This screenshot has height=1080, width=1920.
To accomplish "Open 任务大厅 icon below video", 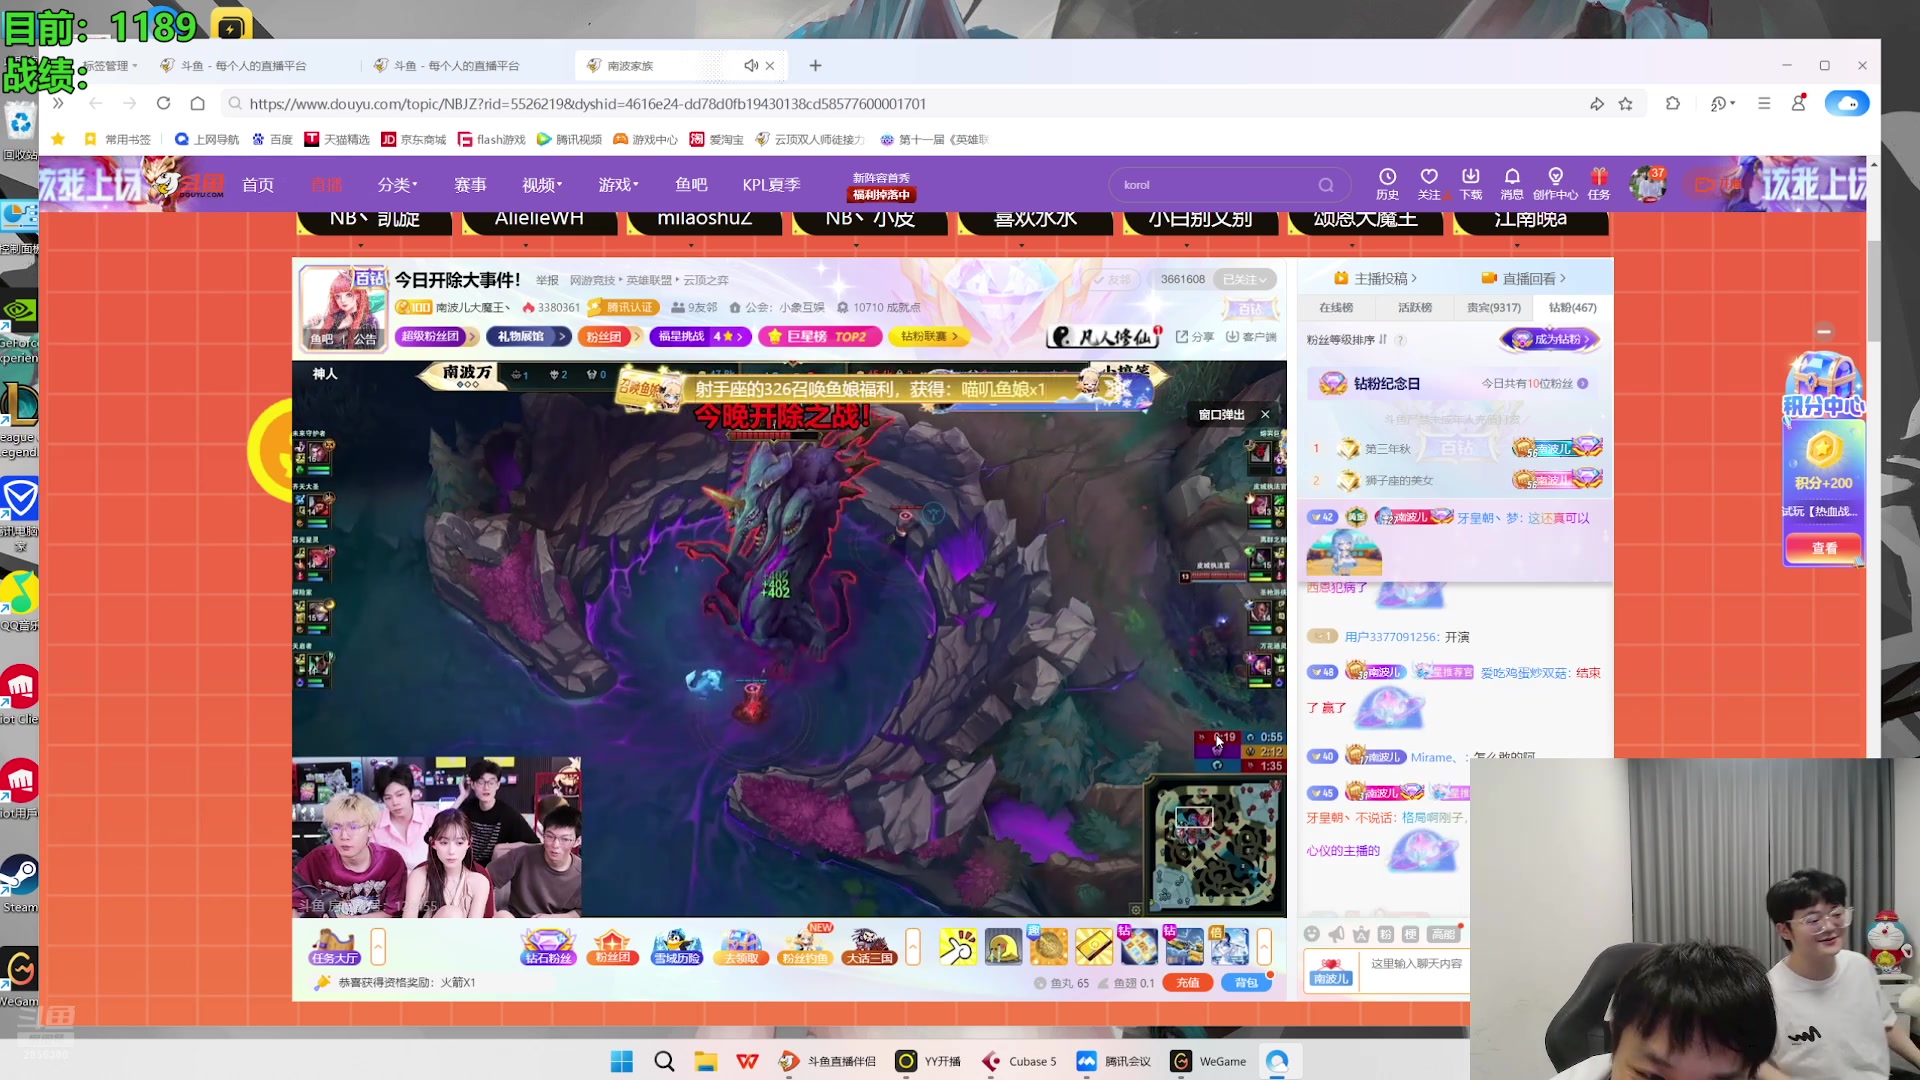I will [335, 946].
